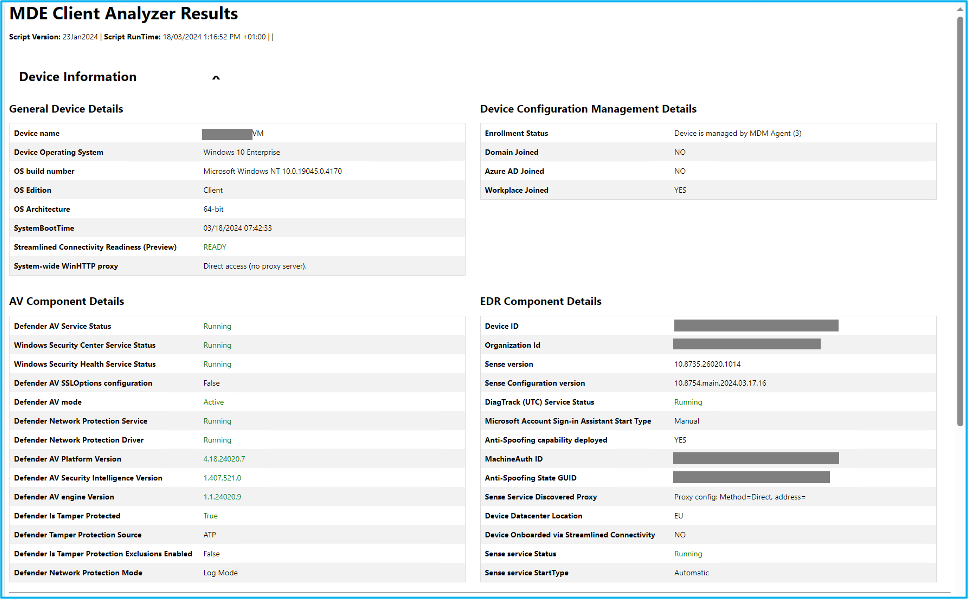The image size is (968, 600).
Task: Click the Running DiagTrack (UTC) Service Status link
Action: tap(689, 402)
